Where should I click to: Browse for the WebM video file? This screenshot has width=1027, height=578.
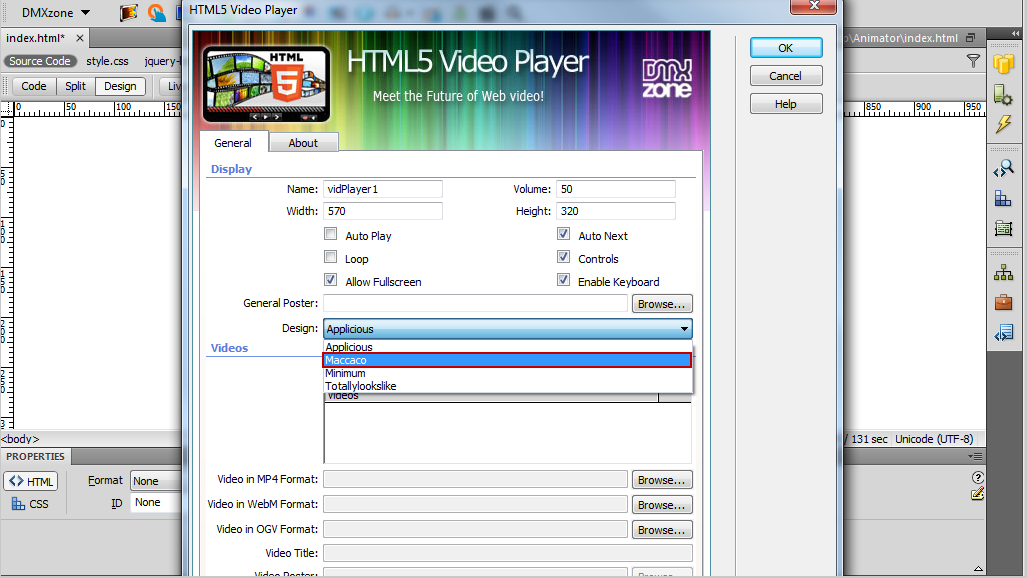click(662, 505)
